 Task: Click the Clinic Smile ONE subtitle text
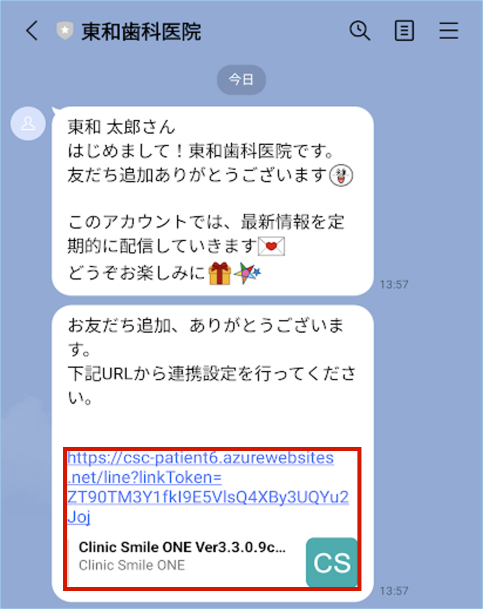click(x=132, y=565)
